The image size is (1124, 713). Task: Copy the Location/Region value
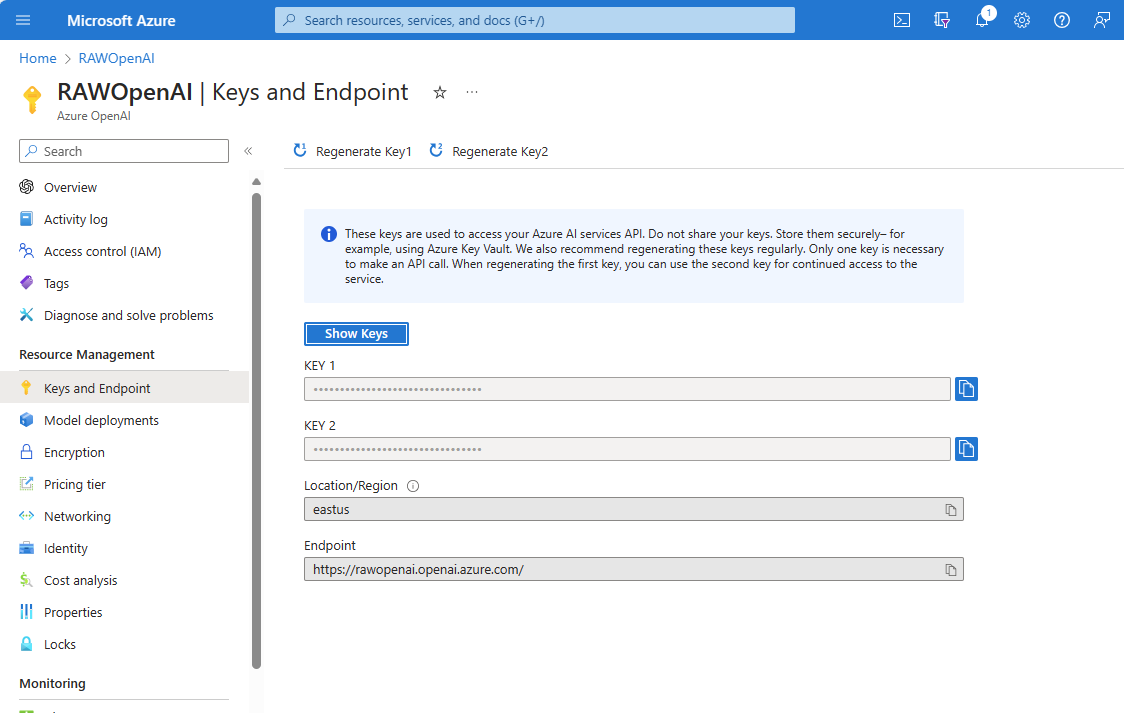click(951, 509)
